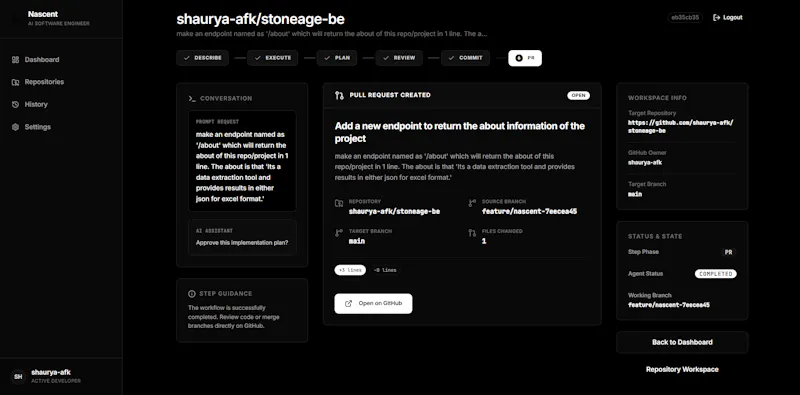Log out using the Logout button
800x395 pixels.
tap(728, 17)
